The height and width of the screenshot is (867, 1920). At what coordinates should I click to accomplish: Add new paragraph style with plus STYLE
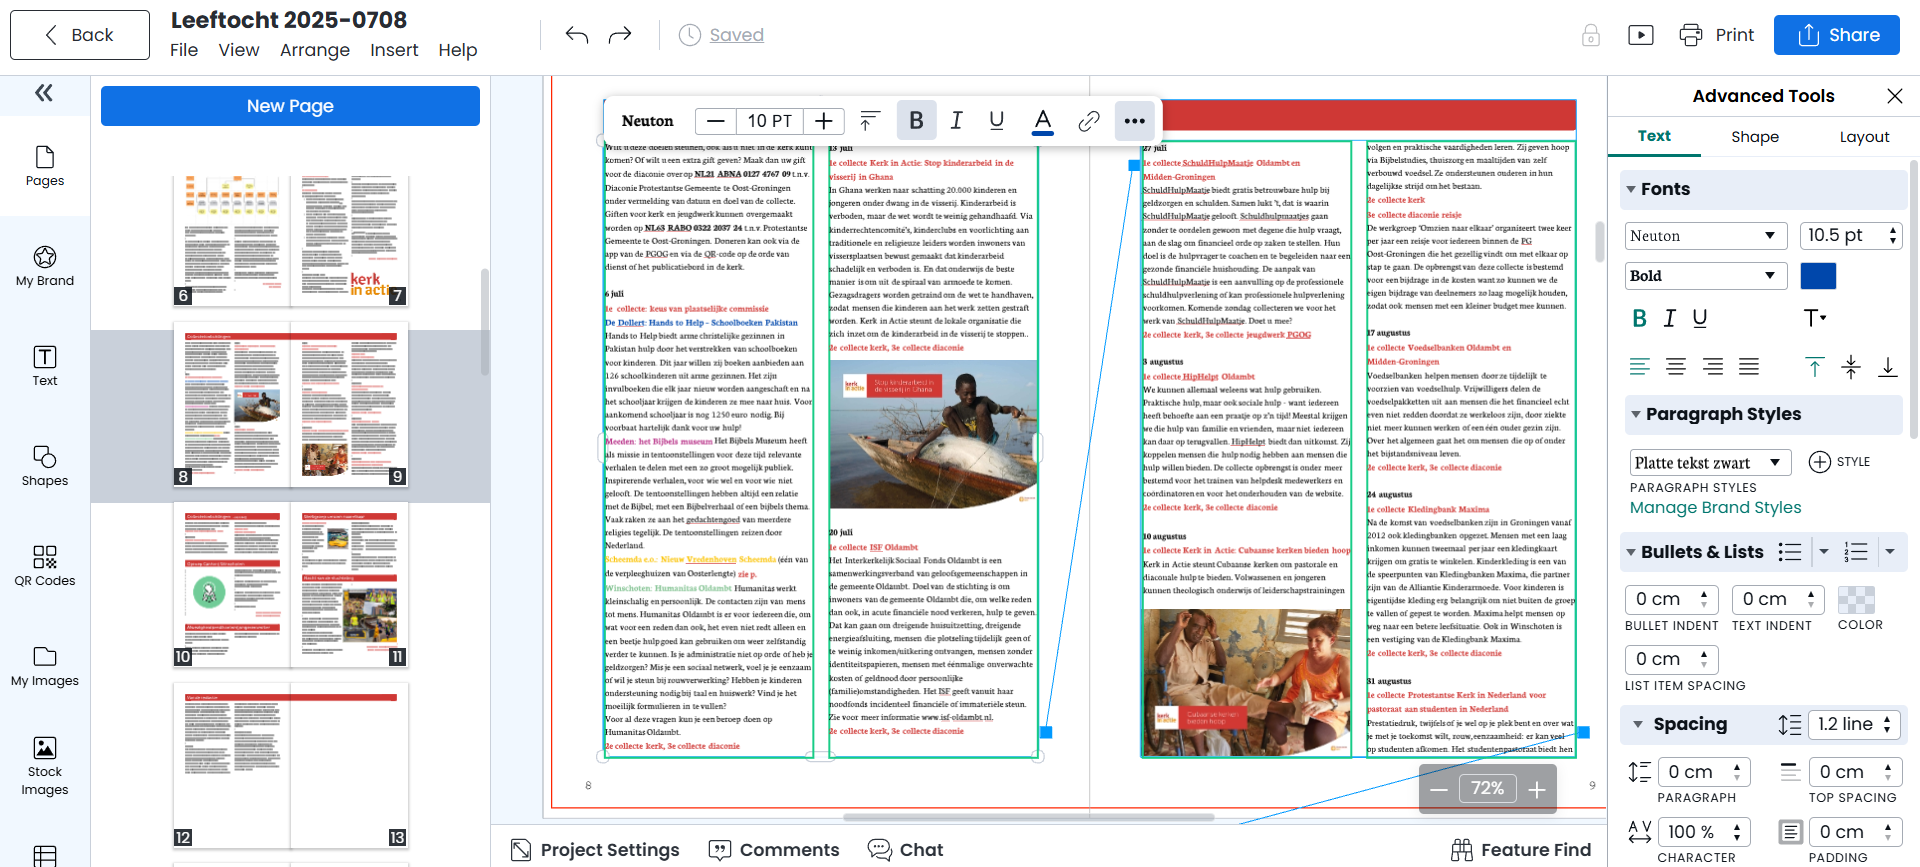tap(1840, 462)
